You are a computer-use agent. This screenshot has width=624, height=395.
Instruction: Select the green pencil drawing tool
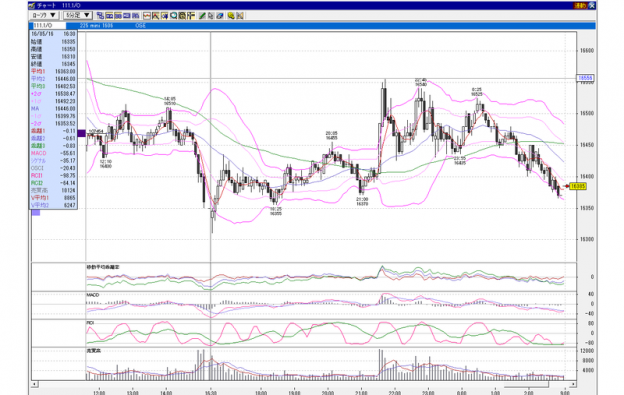click(x=203, y=16)
